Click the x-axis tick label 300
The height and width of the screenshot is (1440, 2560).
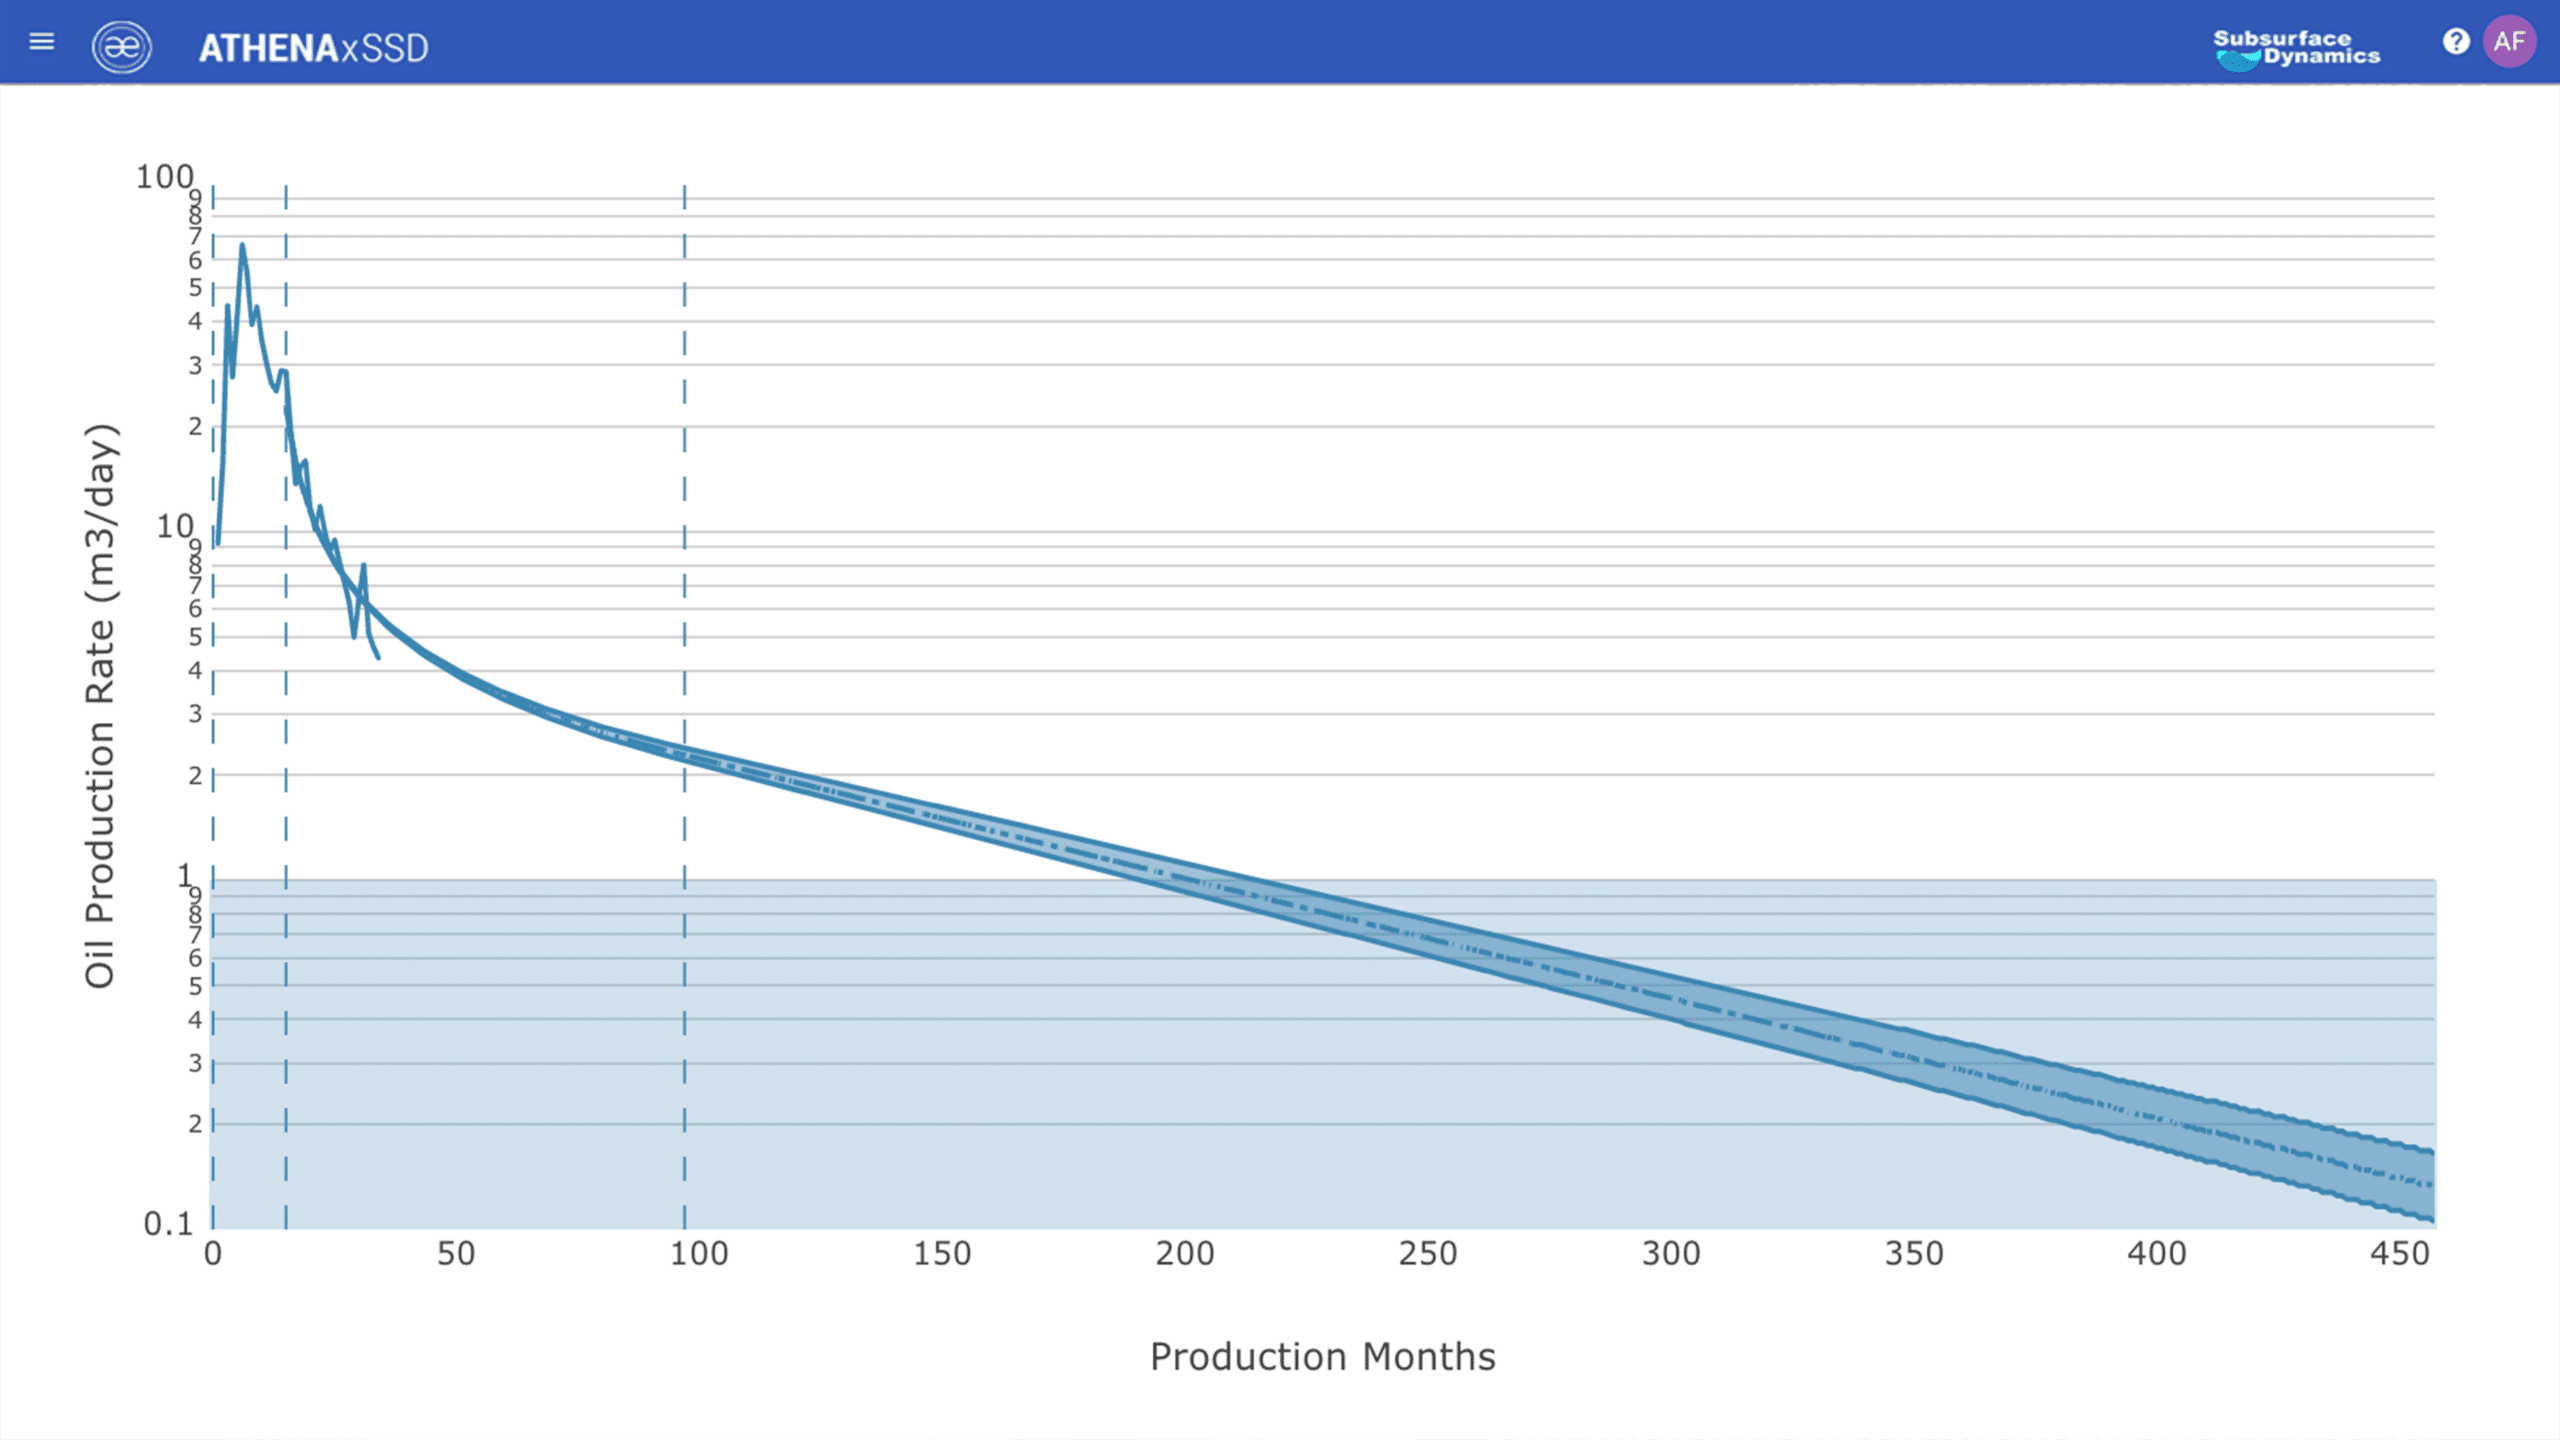[1671, 1254]
